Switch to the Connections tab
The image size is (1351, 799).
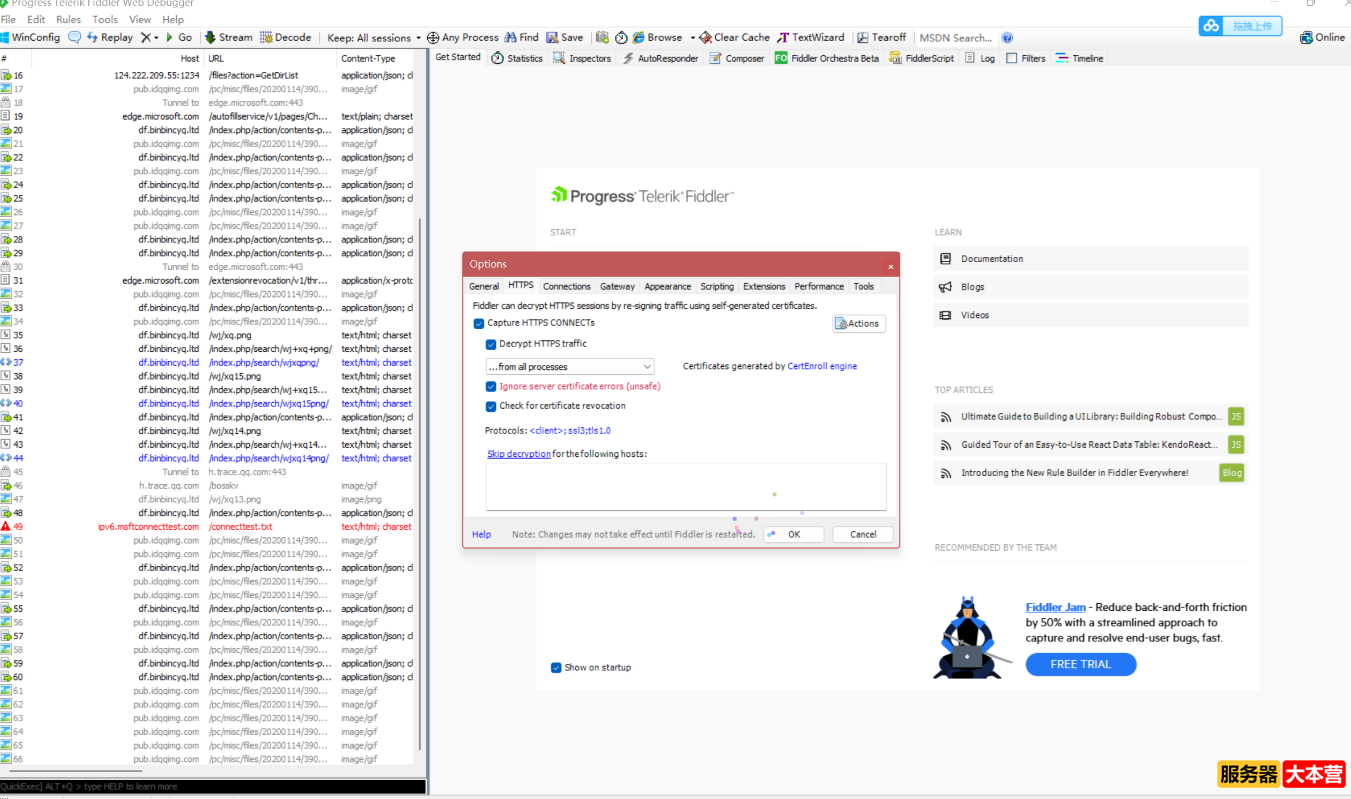[x=567, y=286]
